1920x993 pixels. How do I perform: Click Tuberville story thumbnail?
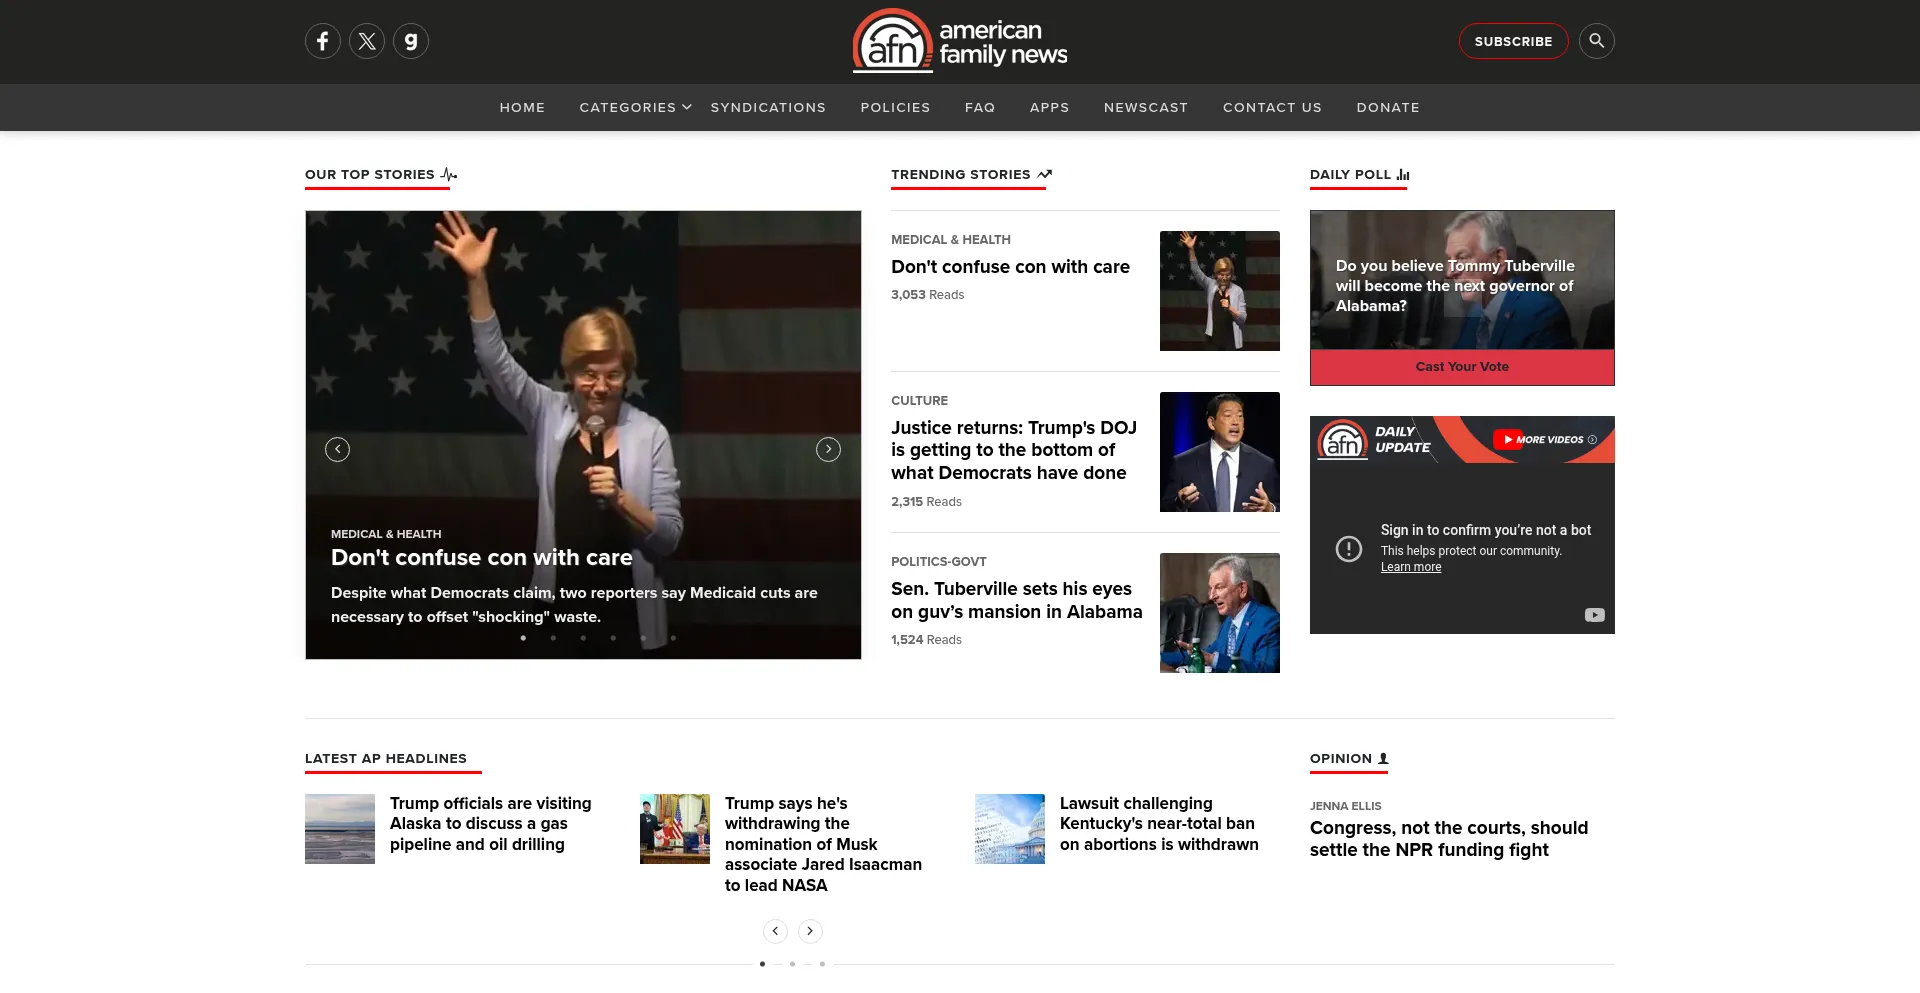1220,613
